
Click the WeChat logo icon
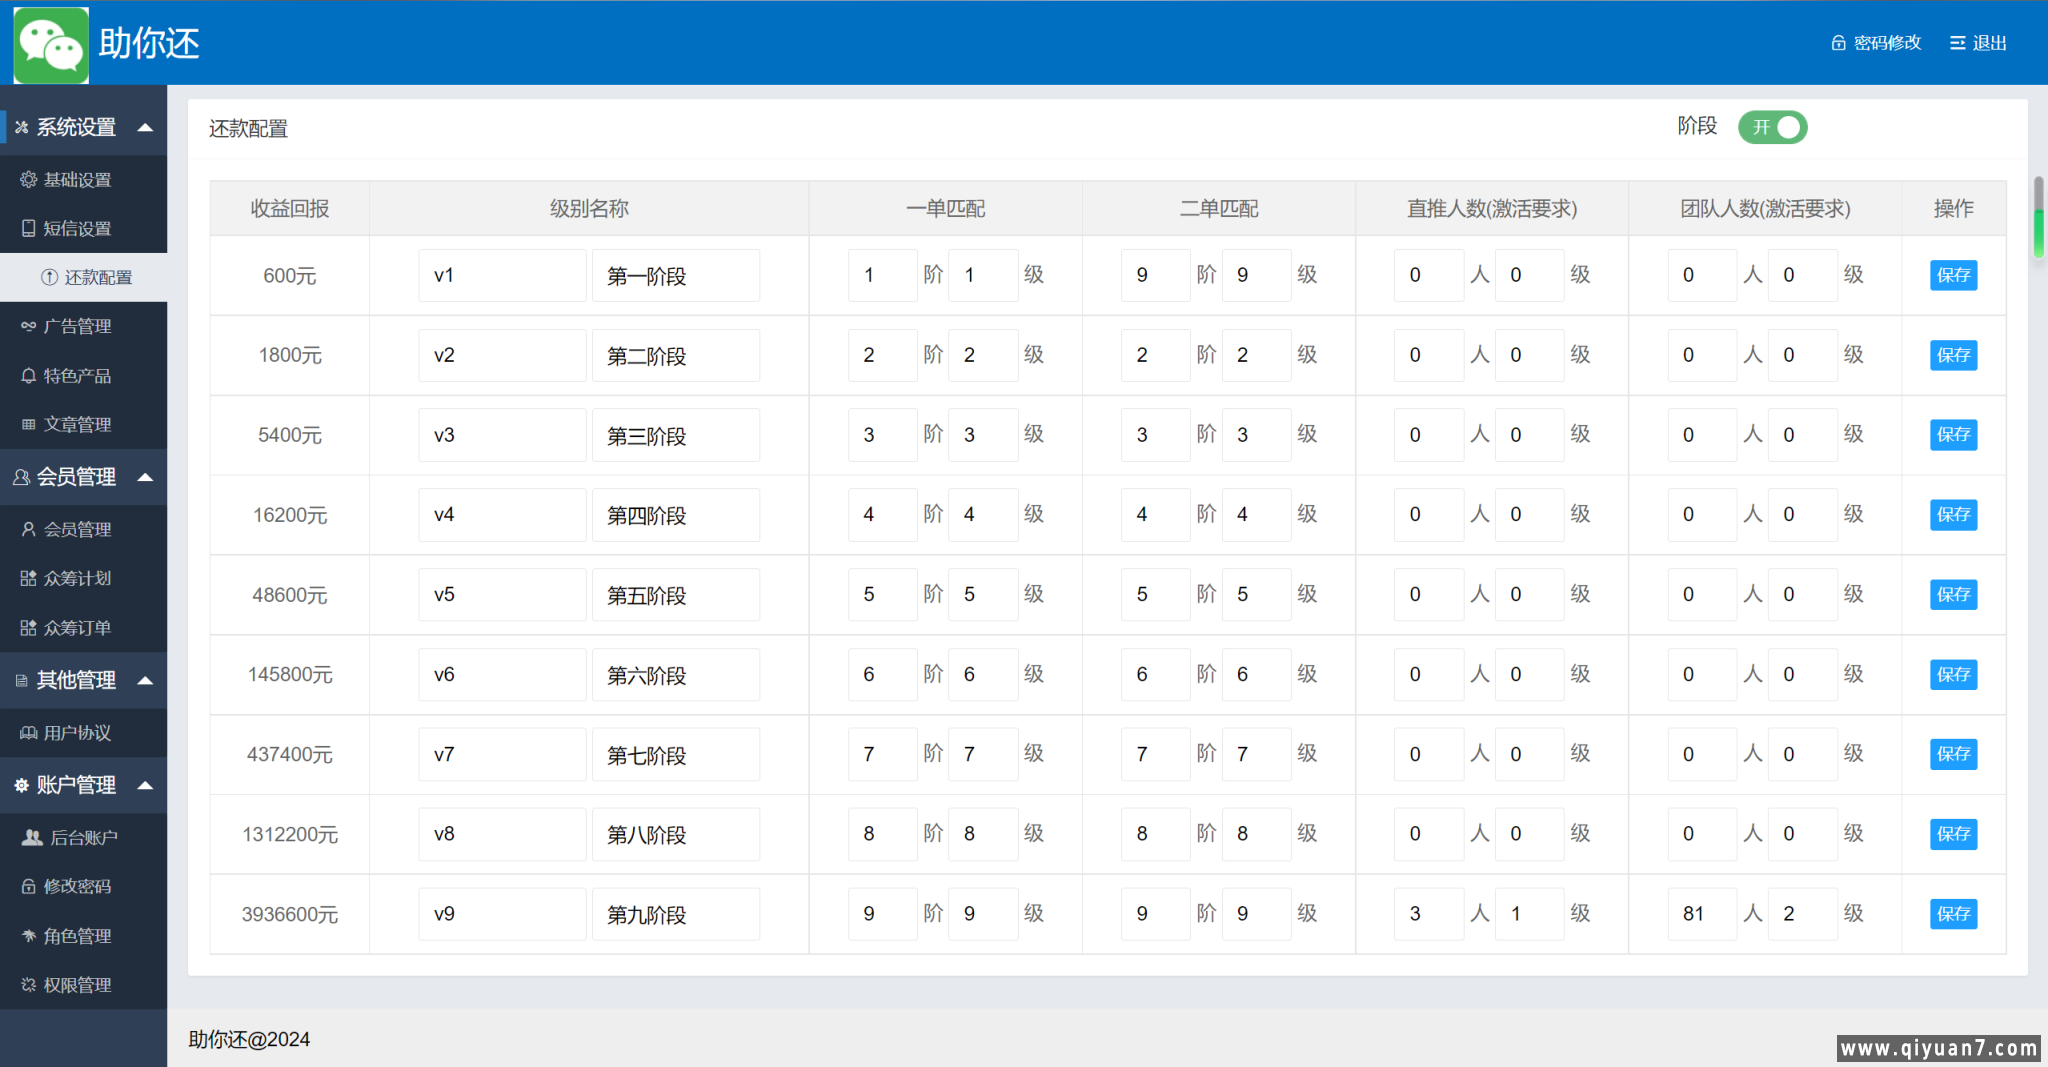point(51,45)
